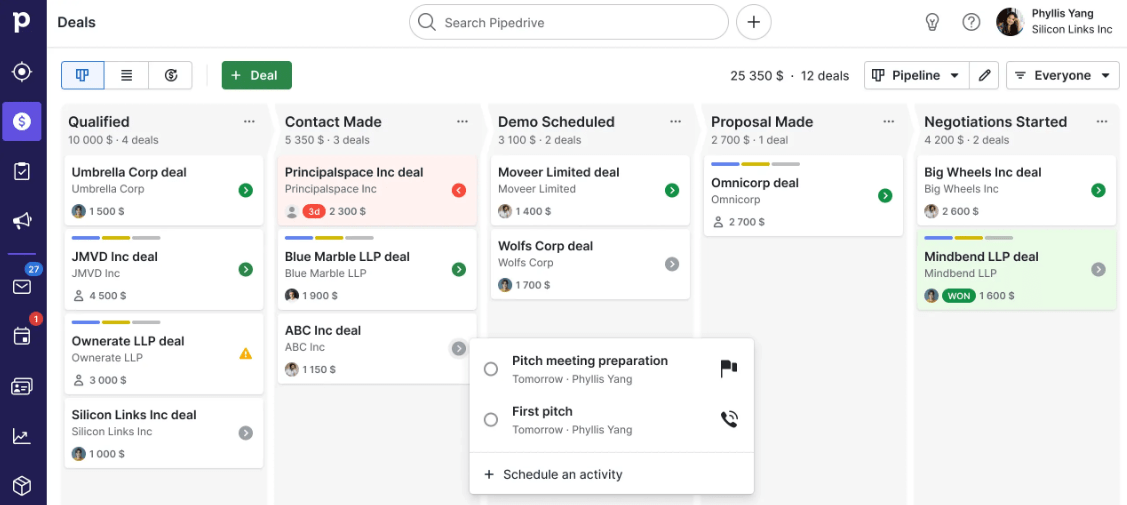Click the lightbulb Sales Assistant icon

click(x=932, y=22)
